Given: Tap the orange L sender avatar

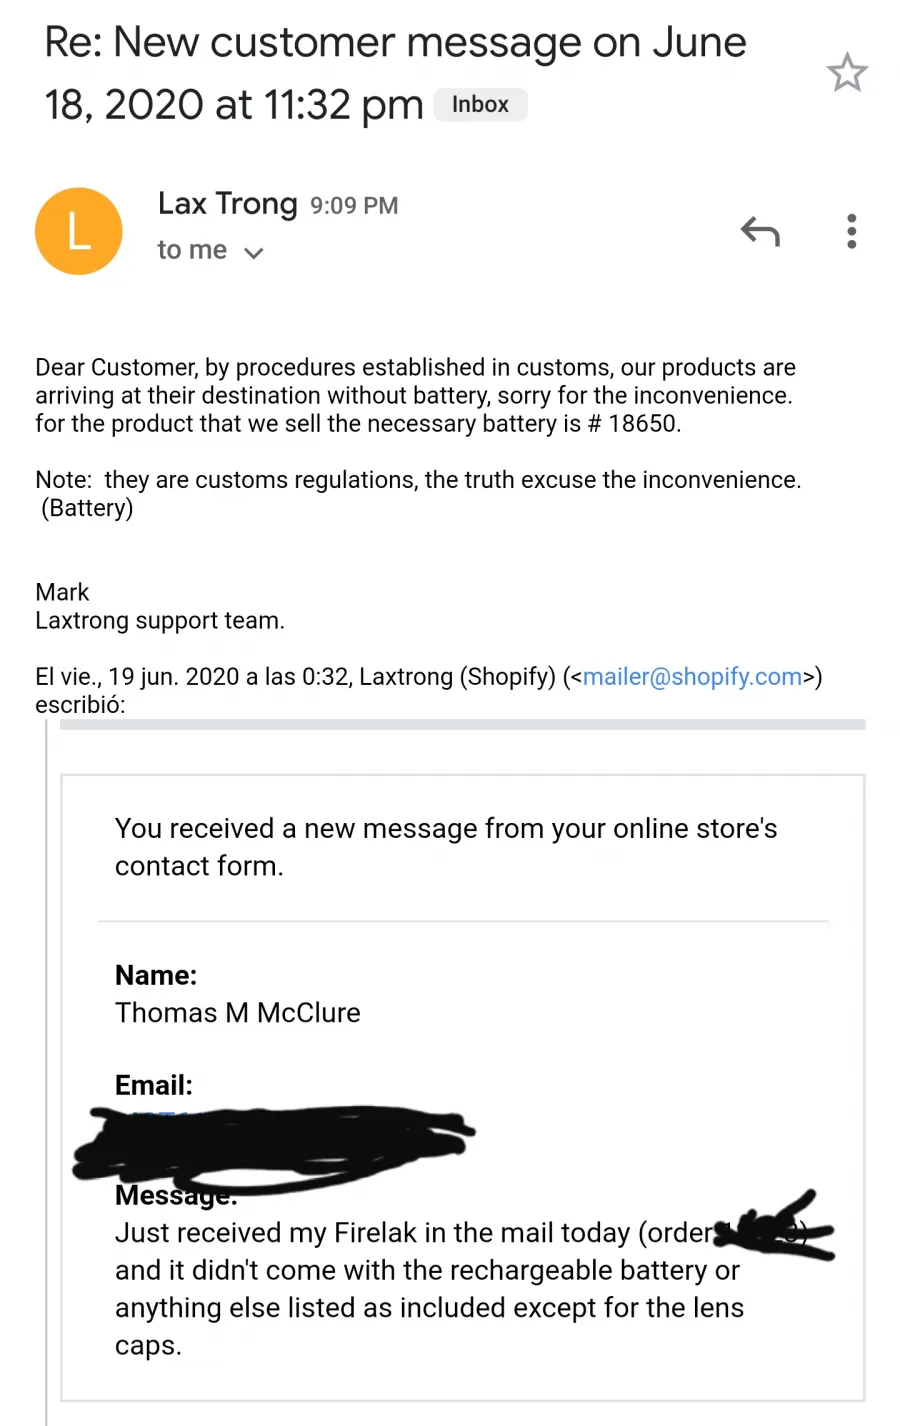Looking at the screenshot, I should pos(79,231).
